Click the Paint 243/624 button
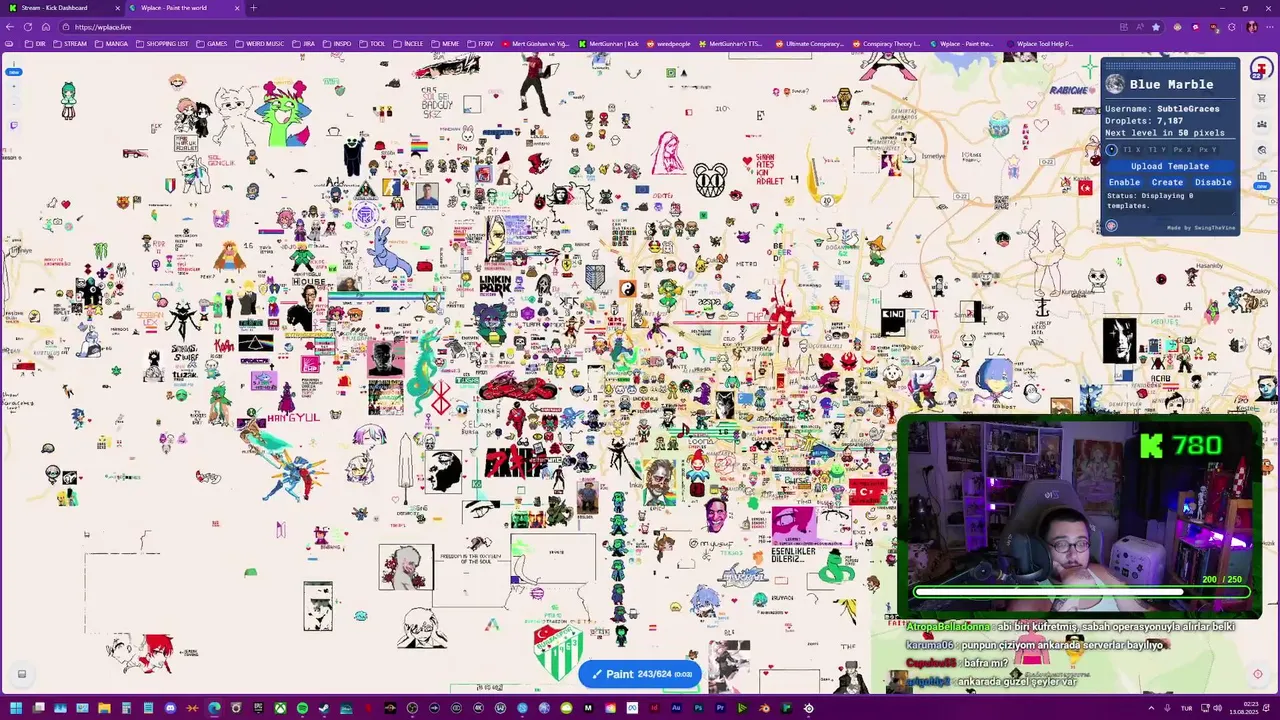Viewport: 1280px width, 720px height. click(x=639, y=674)
